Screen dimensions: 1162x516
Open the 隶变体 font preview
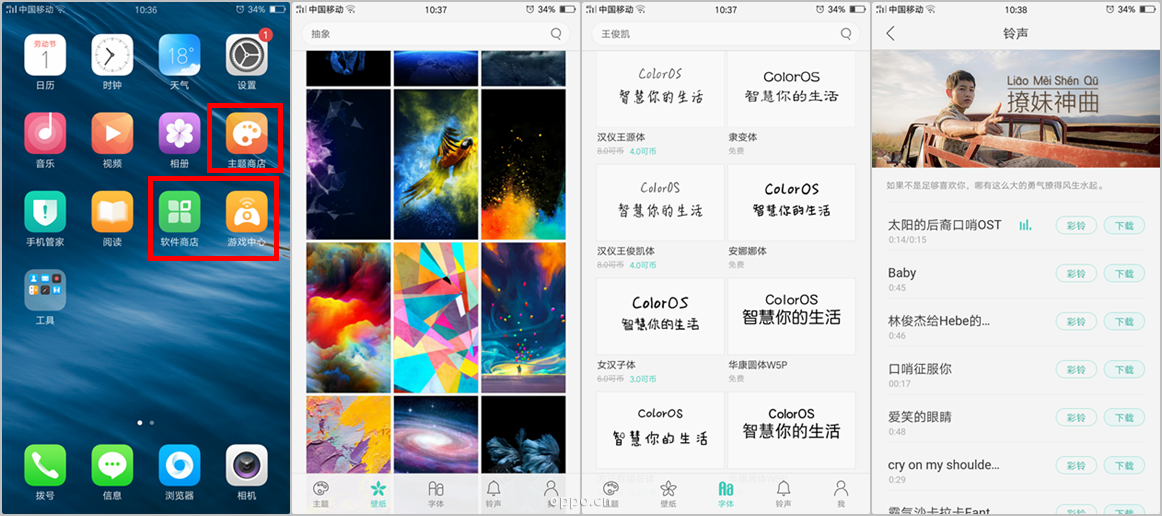coord(791,90)
